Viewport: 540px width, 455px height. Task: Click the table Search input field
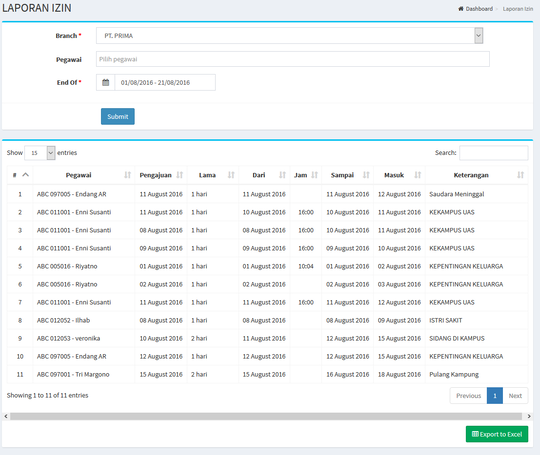pos(494,153)
